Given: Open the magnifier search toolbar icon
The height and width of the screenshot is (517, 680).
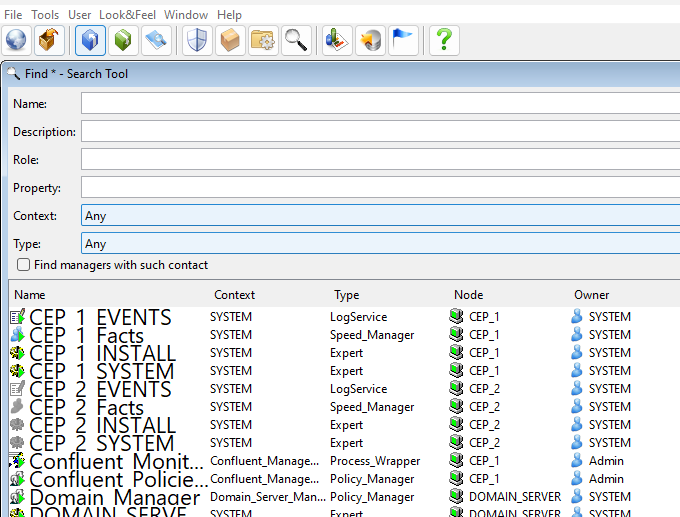Looking at the screenshot, I should [296, 40].
